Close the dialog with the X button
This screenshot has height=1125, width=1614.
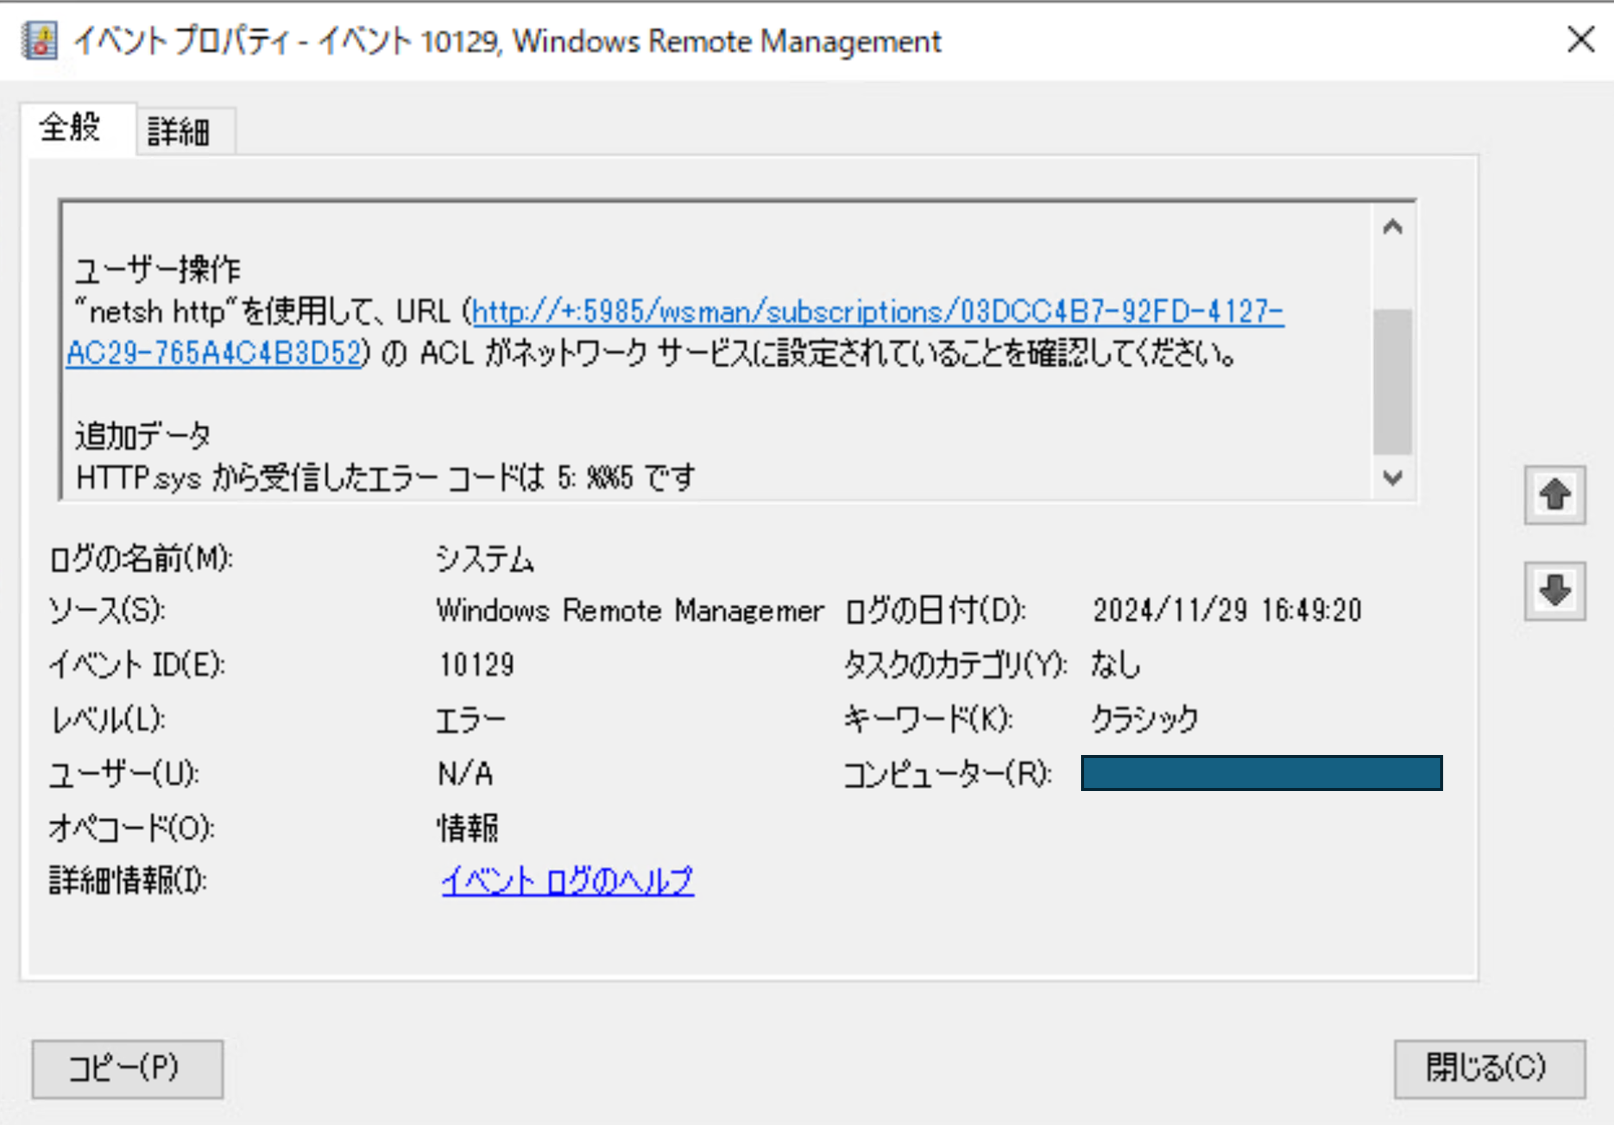[x=1580, y=40]
